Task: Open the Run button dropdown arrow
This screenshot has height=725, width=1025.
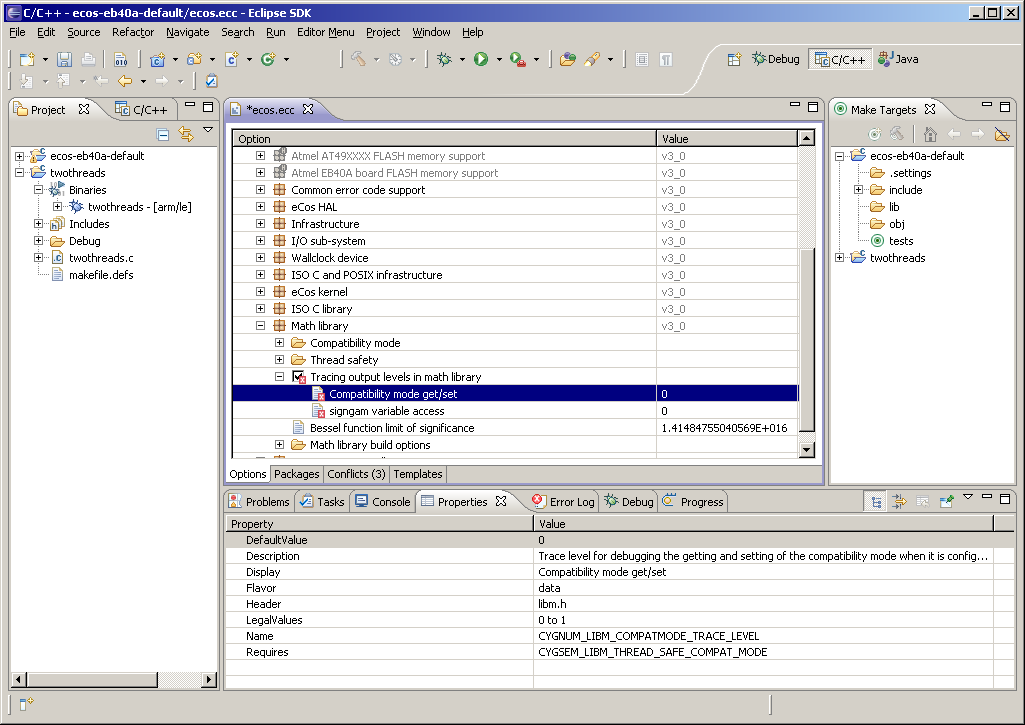Action: (499, 59)
